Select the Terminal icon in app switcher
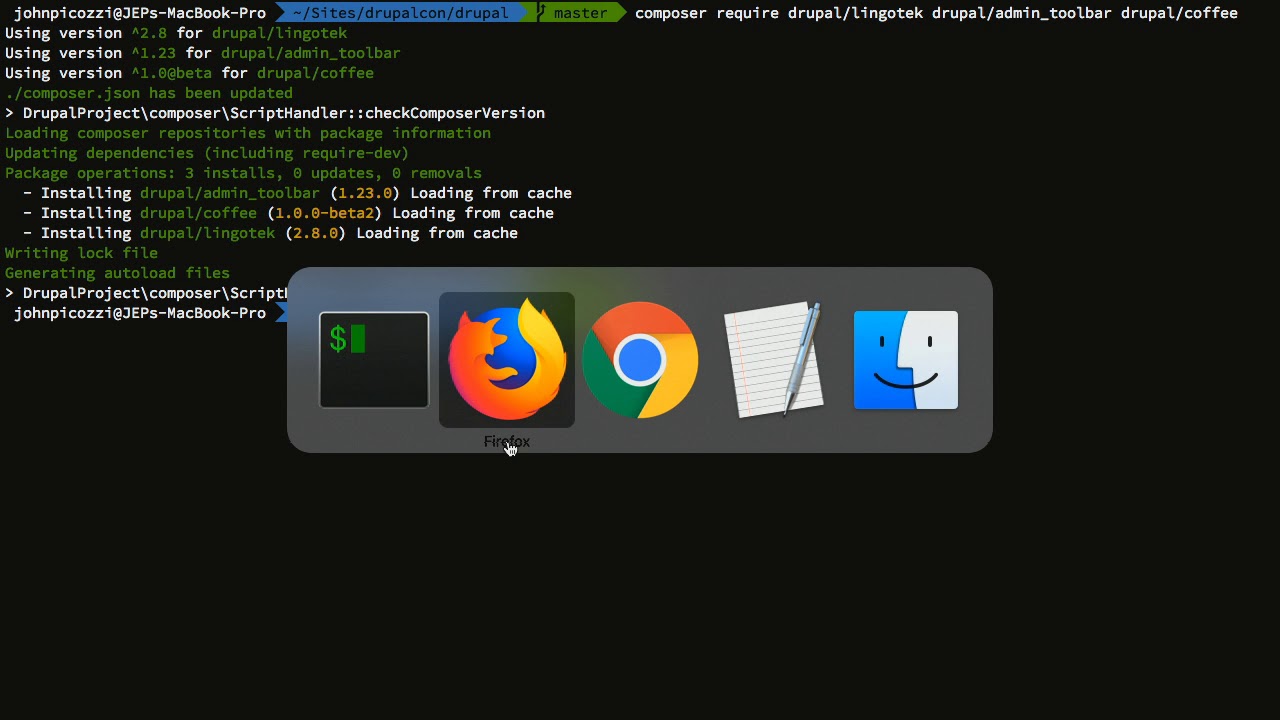This screenshot has width=1280, height=720. [374, 360]
